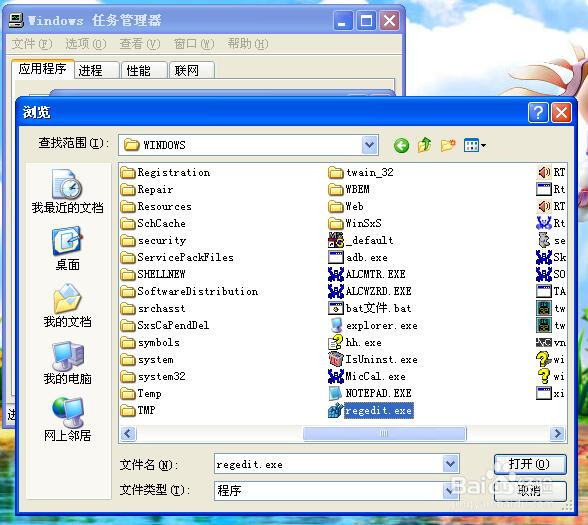The image size is (588, 525).
Task: Select the srchasst folder
Action: (x=153, y=308)
